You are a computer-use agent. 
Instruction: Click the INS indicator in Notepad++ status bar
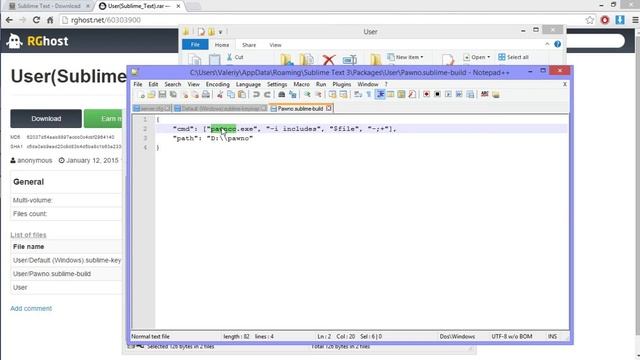point(552,336)
